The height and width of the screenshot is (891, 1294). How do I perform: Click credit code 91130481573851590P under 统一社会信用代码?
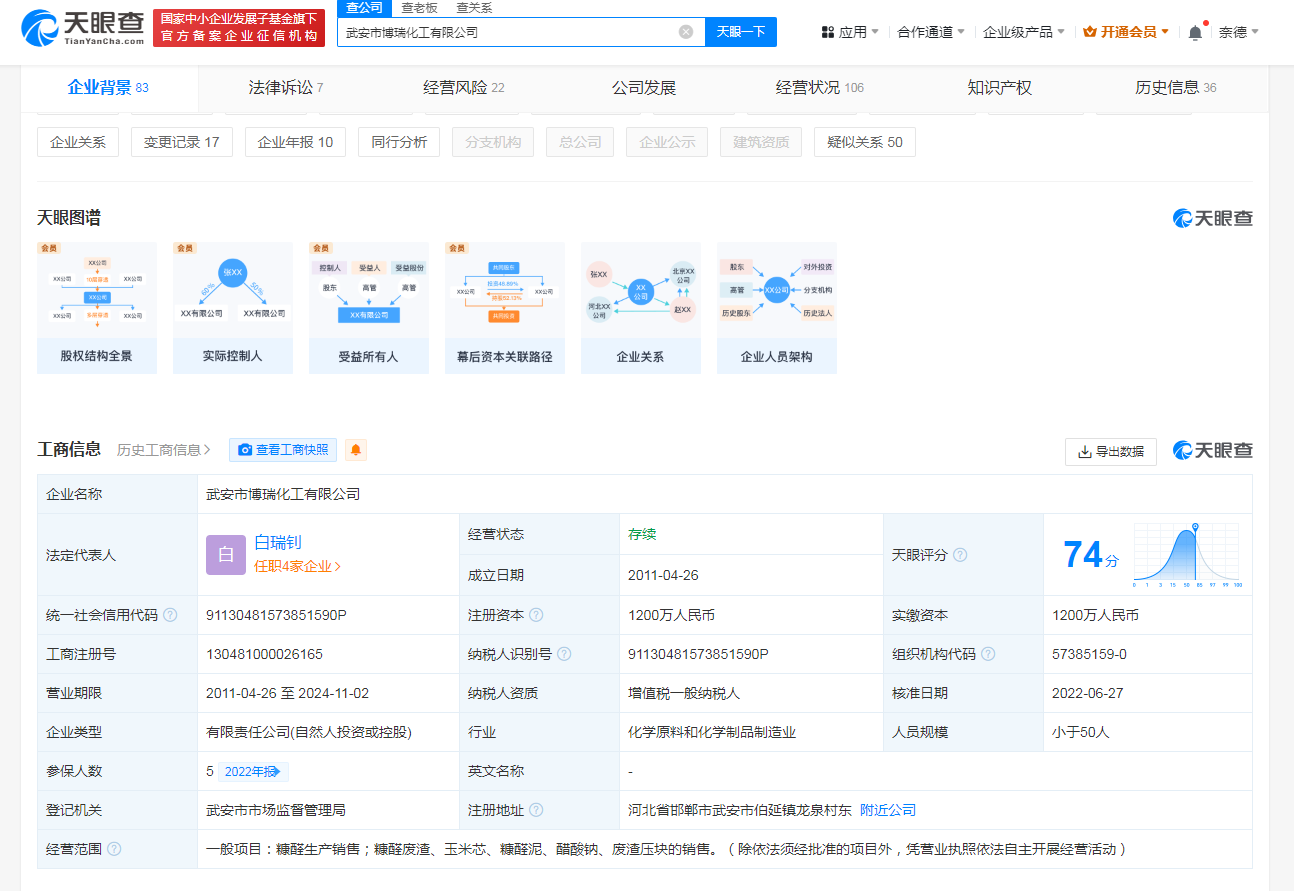pyautogui.click(x=276, y=615)
